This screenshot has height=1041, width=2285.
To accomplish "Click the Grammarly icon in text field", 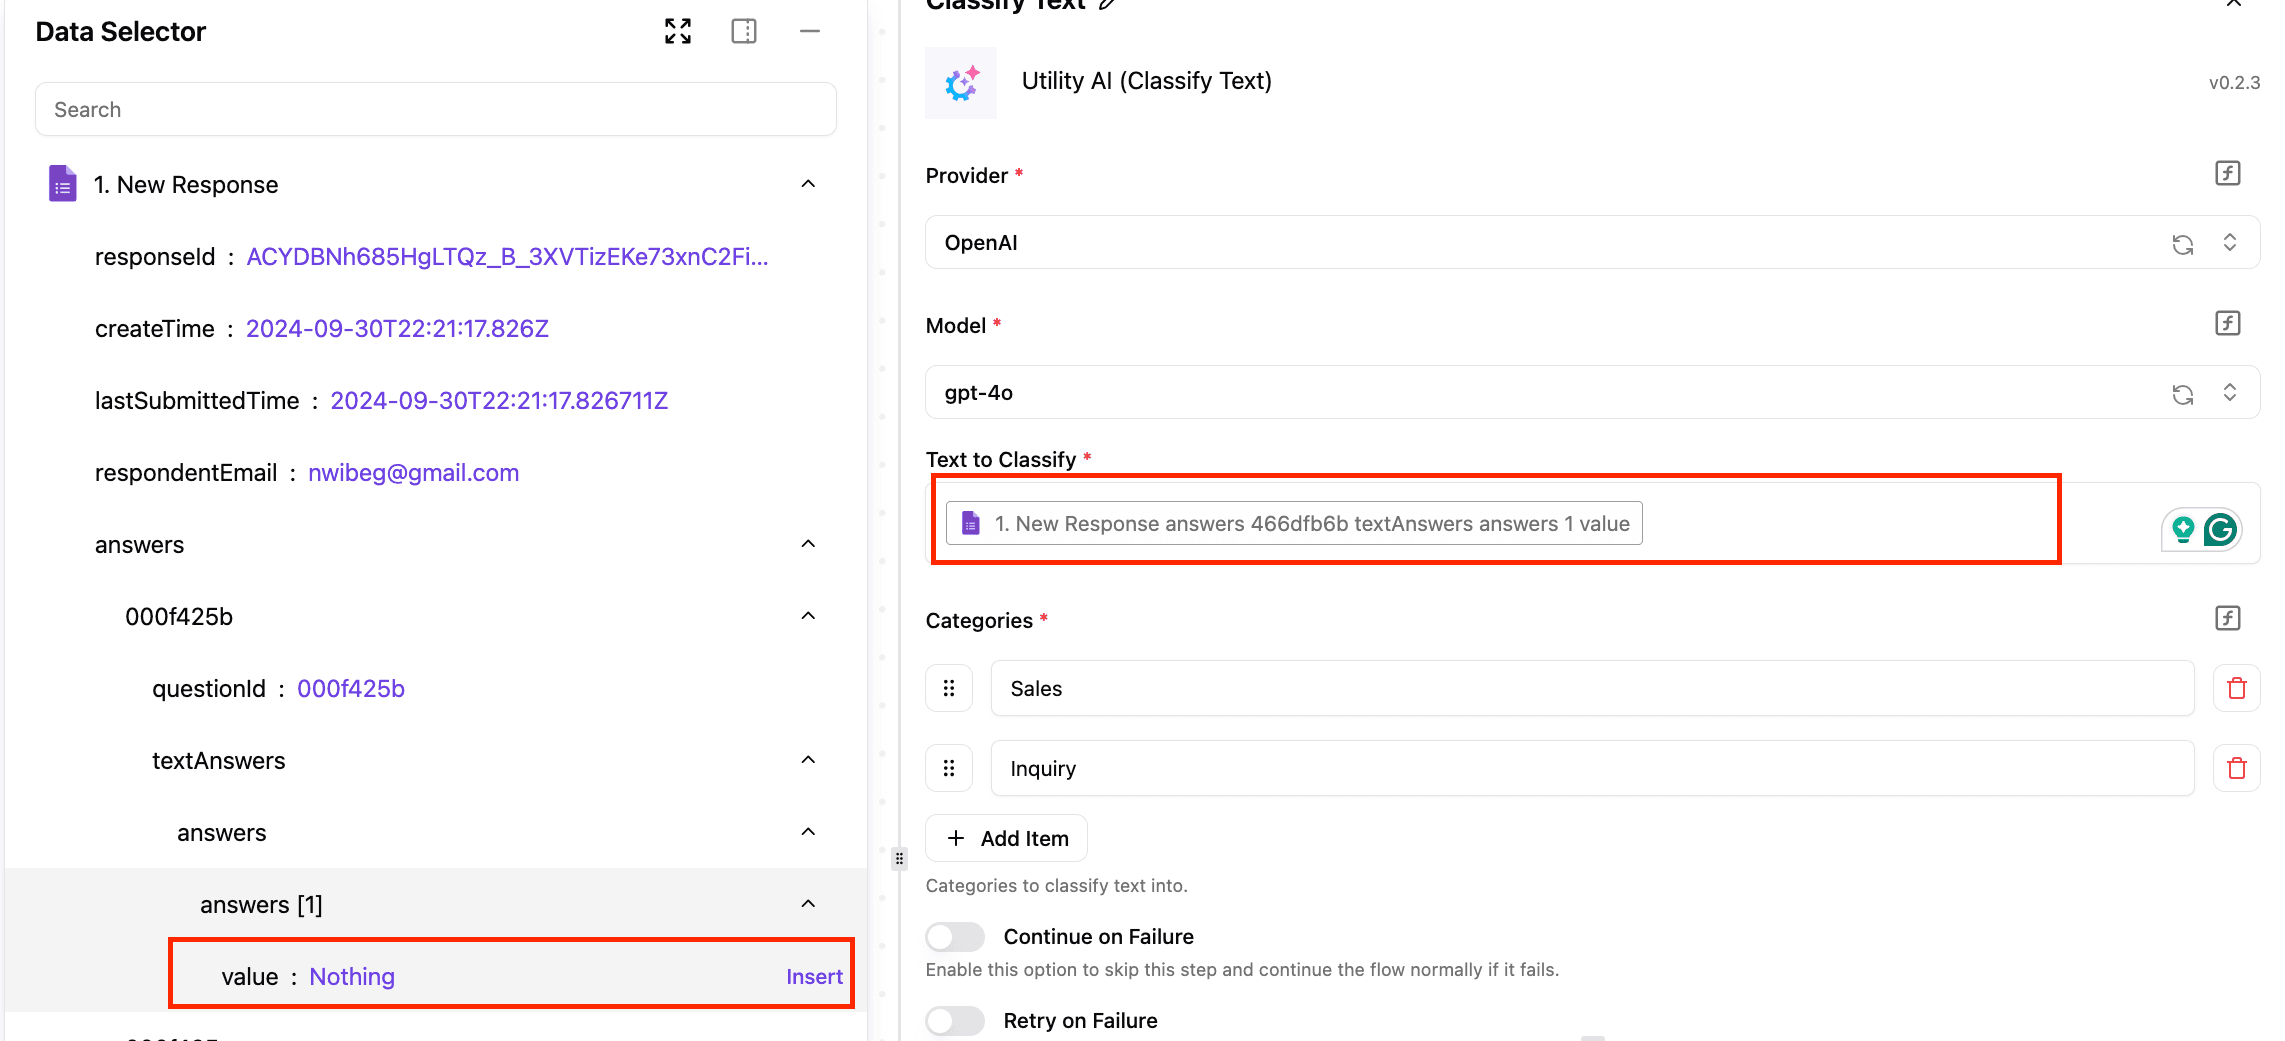I will pyautogui.click(x=2220, y=529).
